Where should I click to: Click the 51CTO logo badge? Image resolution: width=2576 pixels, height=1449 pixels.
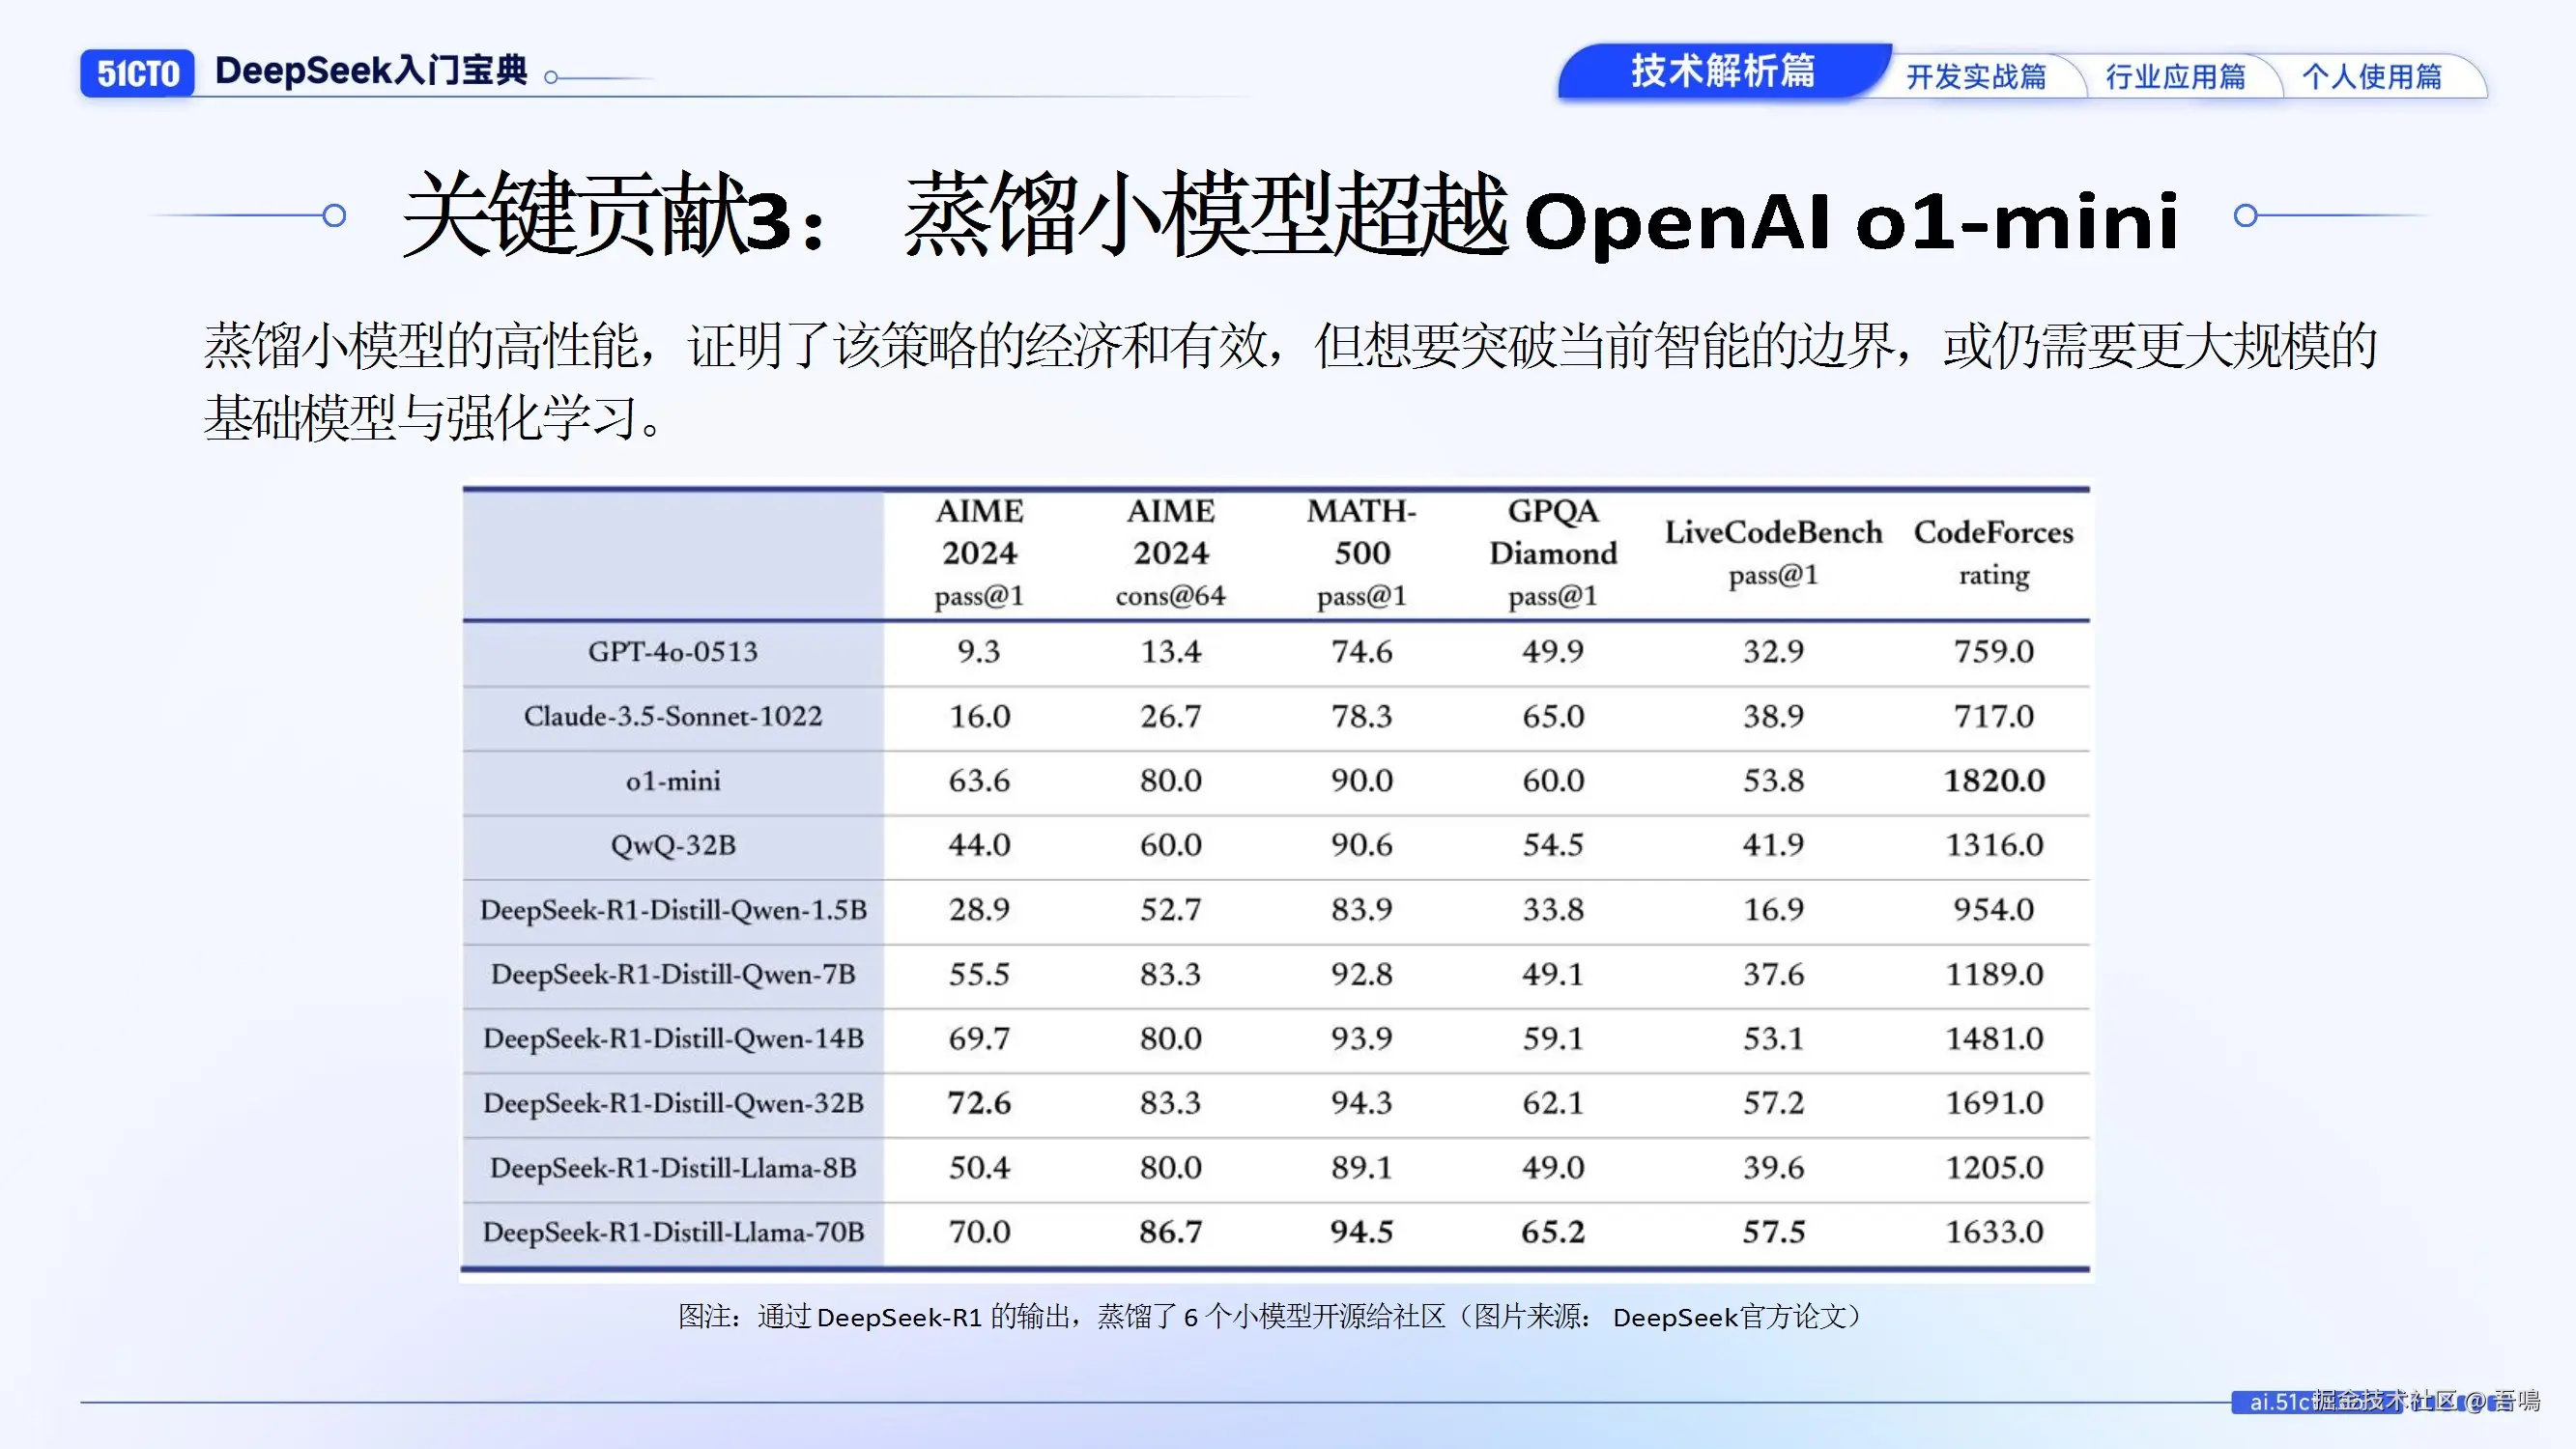[x=138, y=74]
